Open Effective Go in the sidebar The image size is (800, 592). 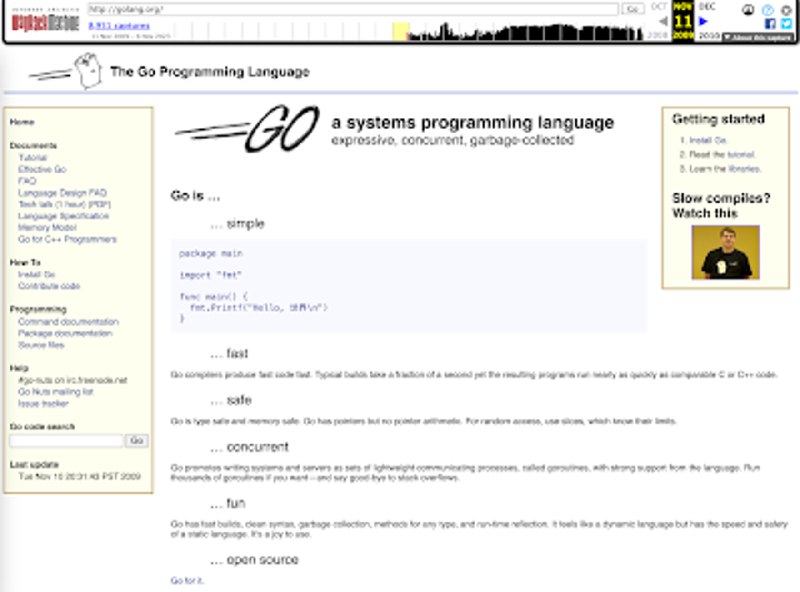pos(42,170)
